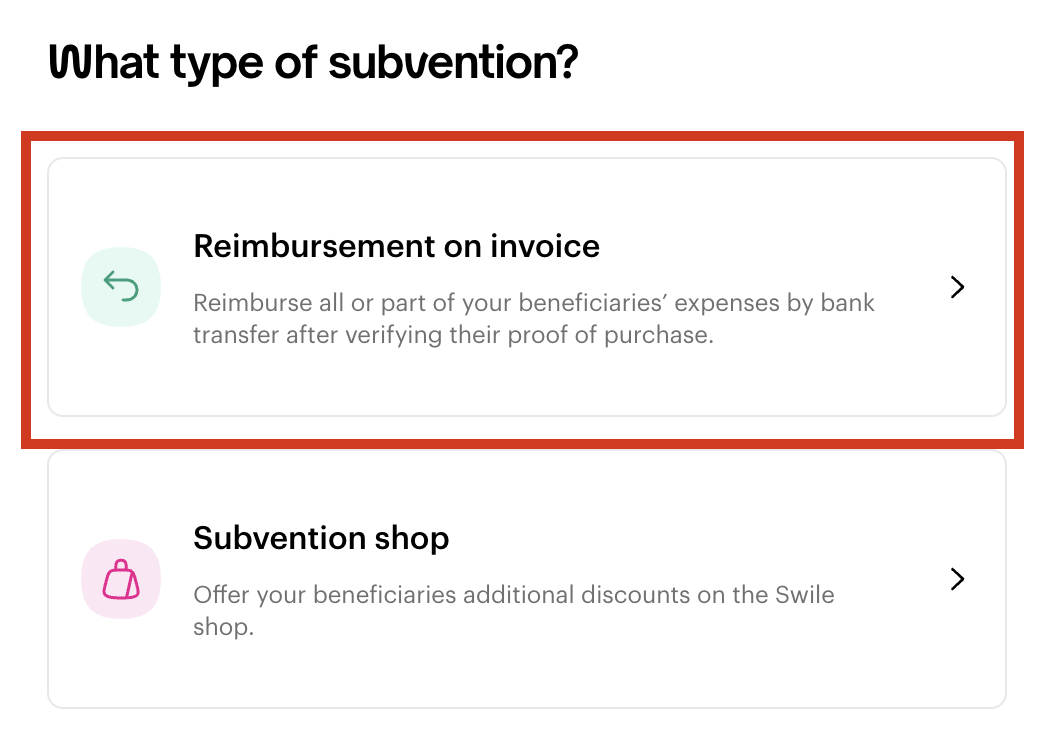The height and width of the screenshot is (742, 1064).
Task: Click the pink shopping bag icon
Action: 121,578
